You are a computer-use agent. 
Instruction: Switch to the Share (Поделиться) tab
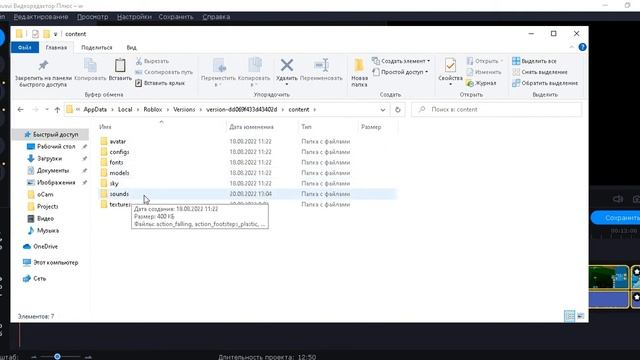tap(96, 47)
